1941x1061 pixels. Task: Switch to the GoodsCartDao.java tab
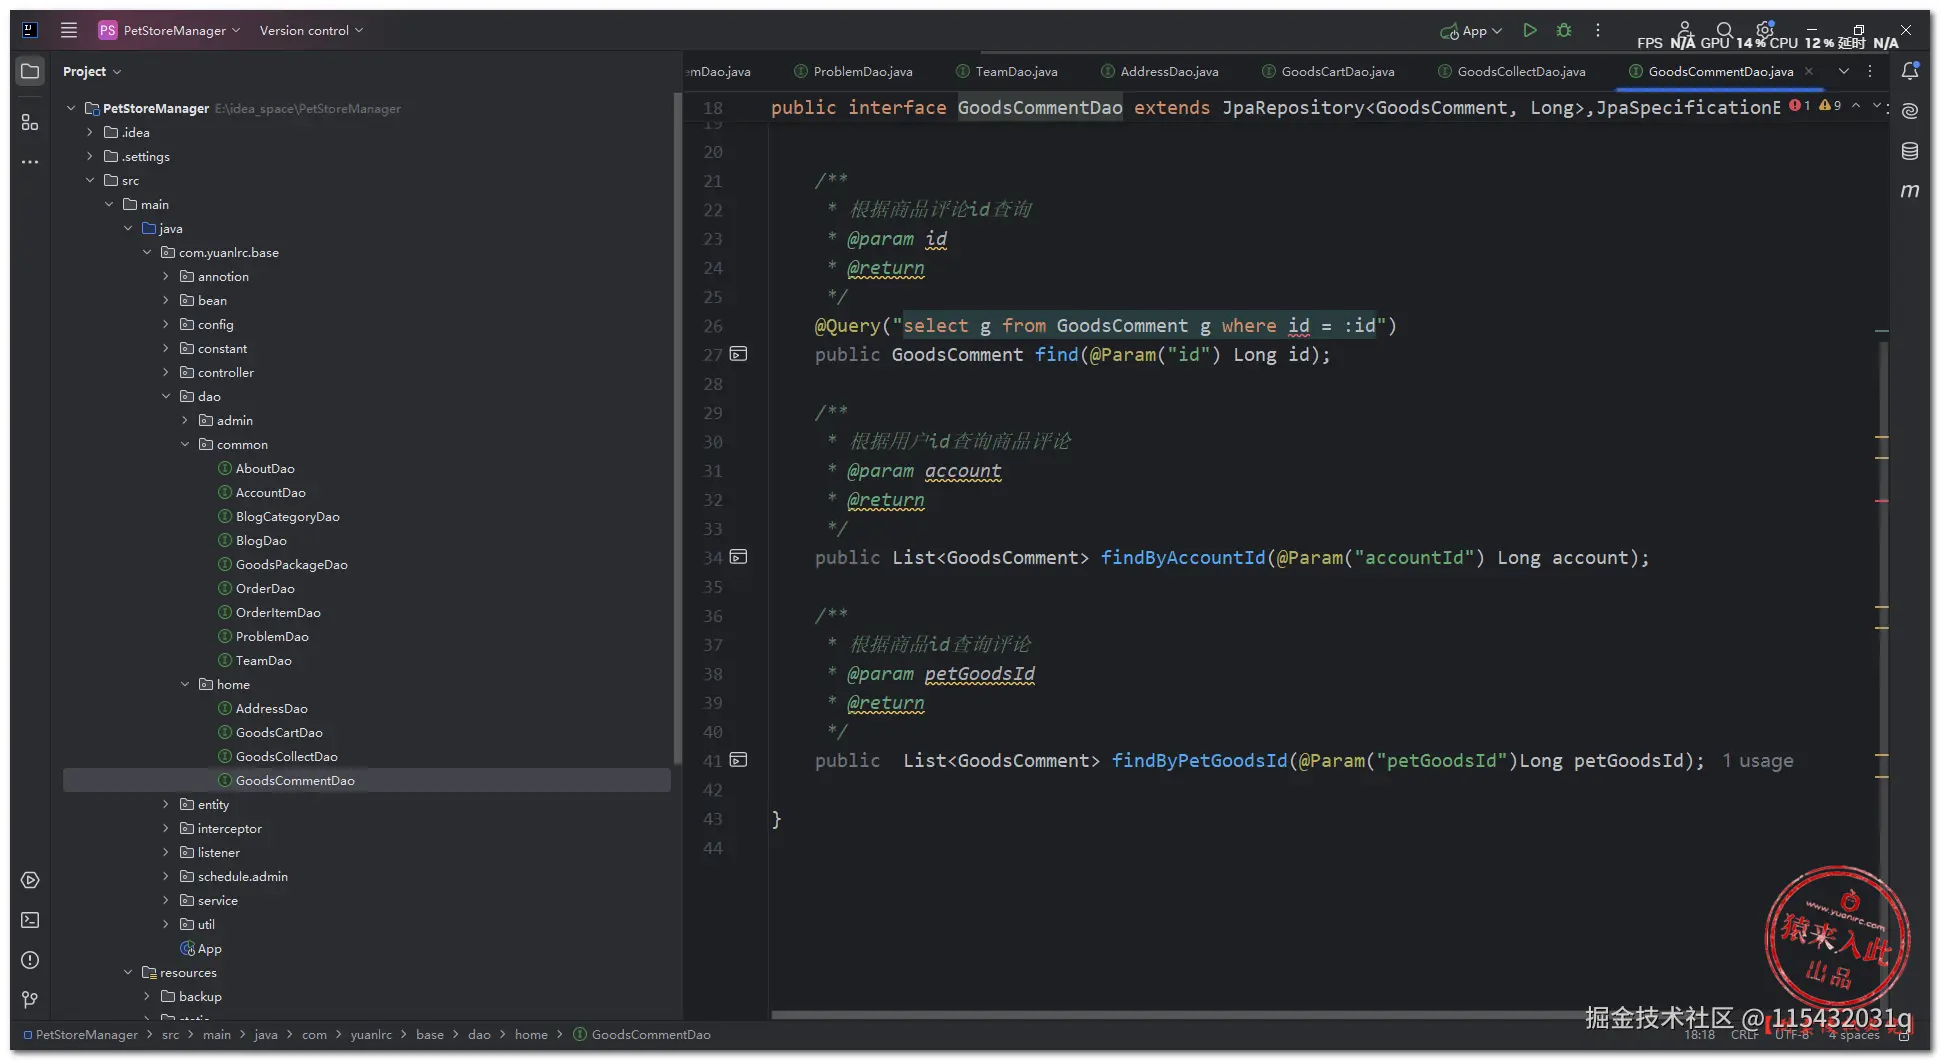point(1328,71)
